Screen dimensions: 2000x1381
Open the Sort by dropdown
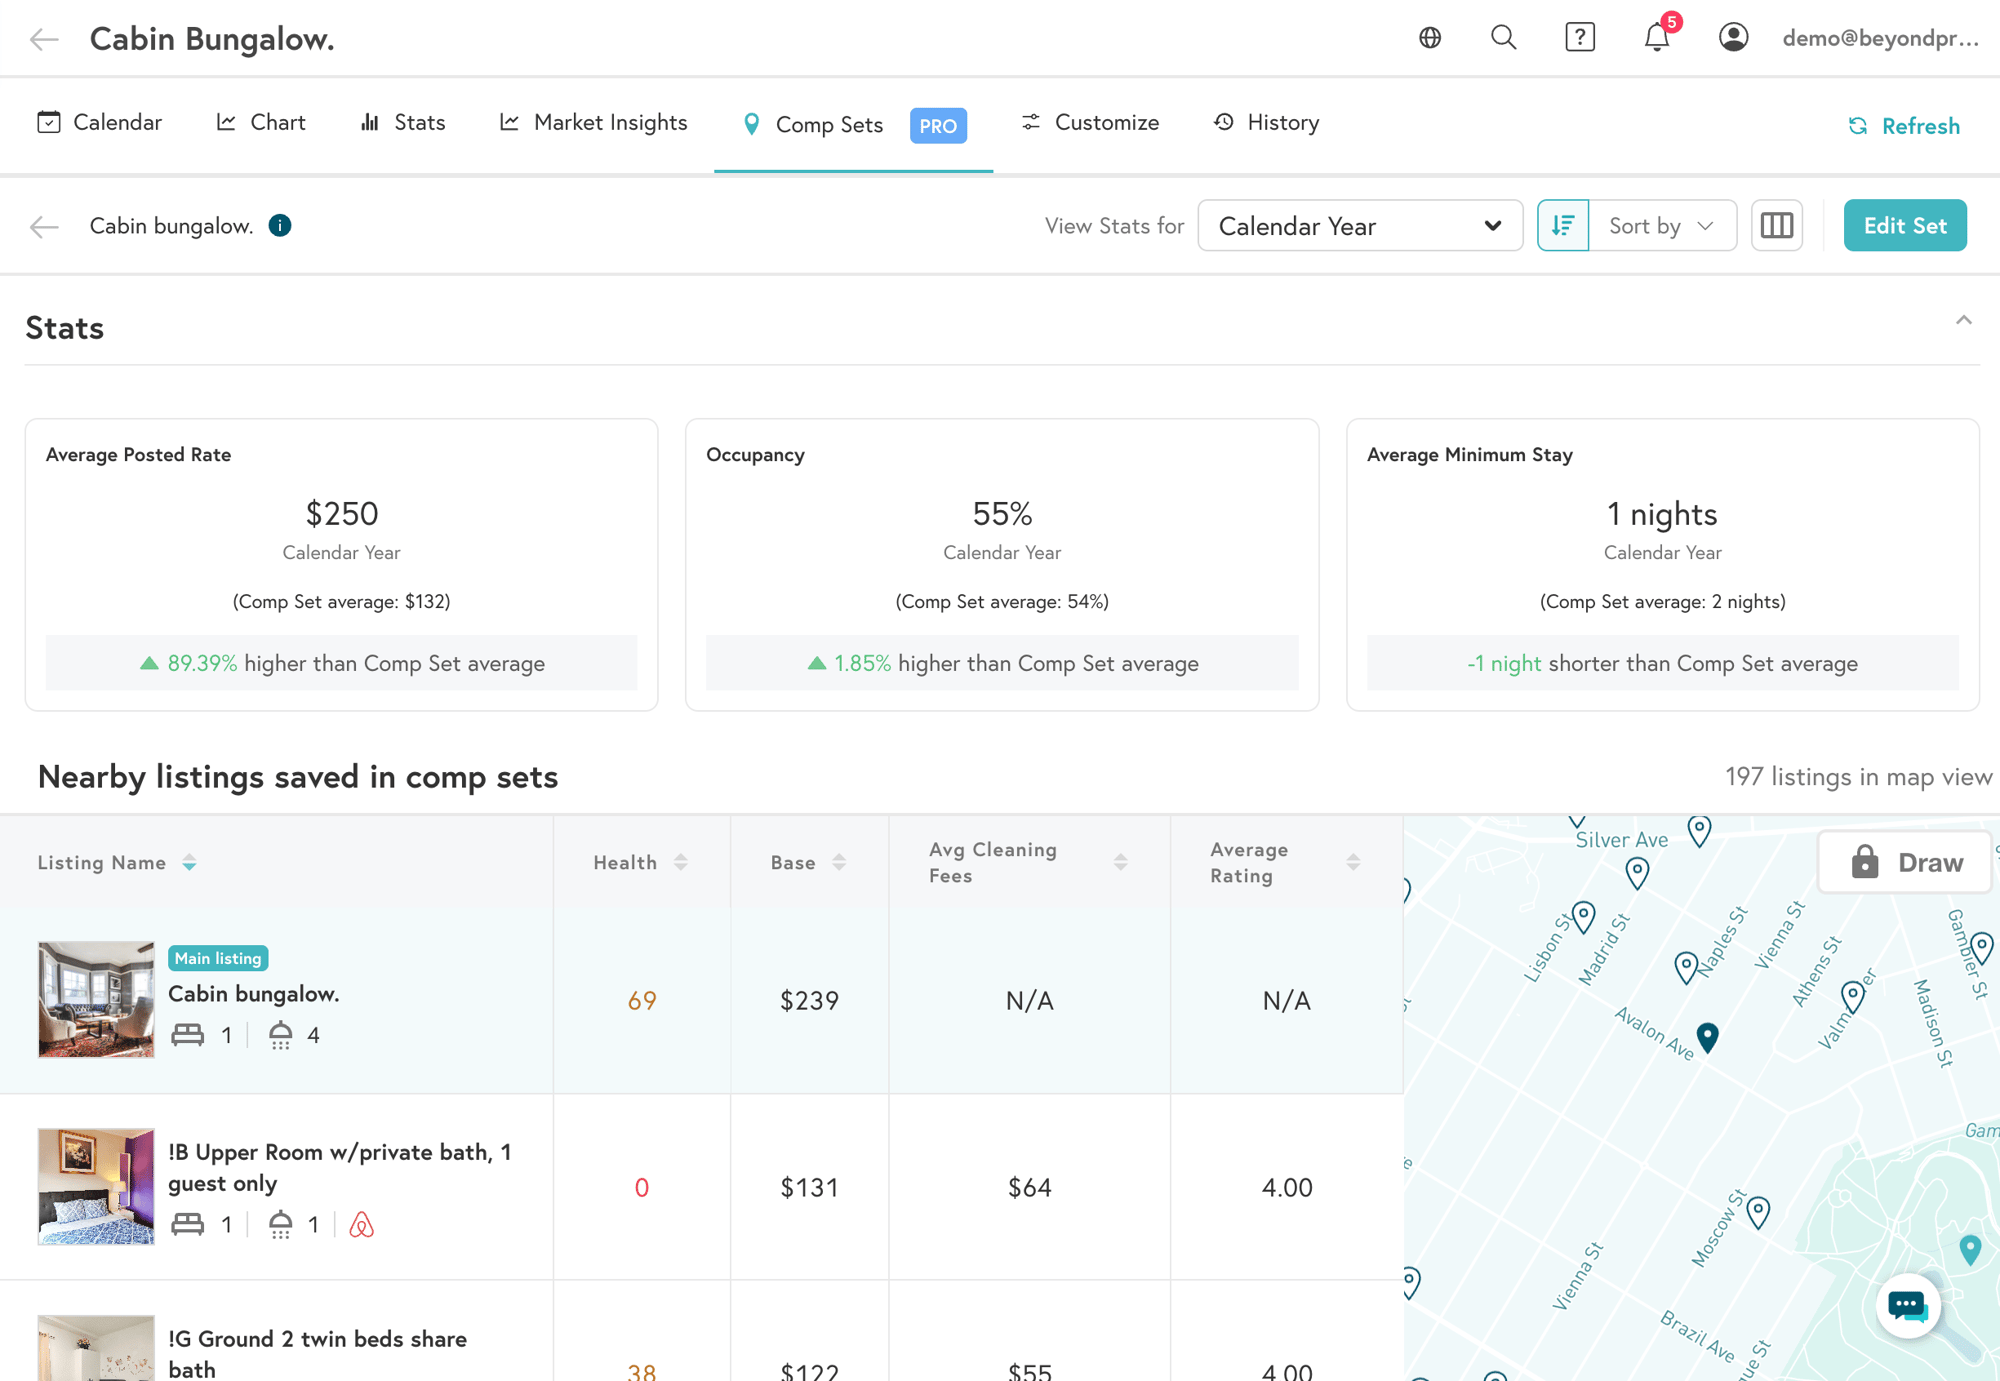[1662, 225]
